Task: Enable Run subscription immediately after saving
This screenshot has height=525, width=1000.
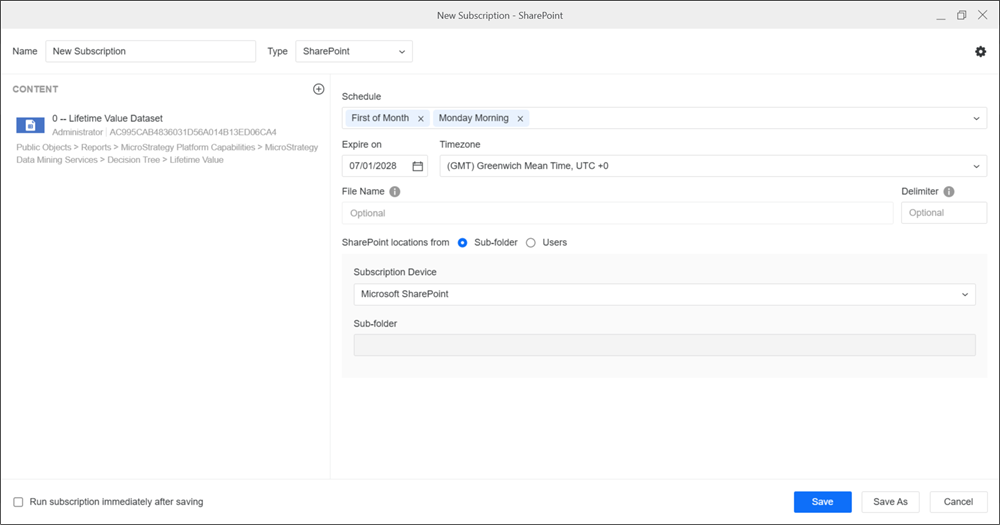Action: (x=18, y=502)
